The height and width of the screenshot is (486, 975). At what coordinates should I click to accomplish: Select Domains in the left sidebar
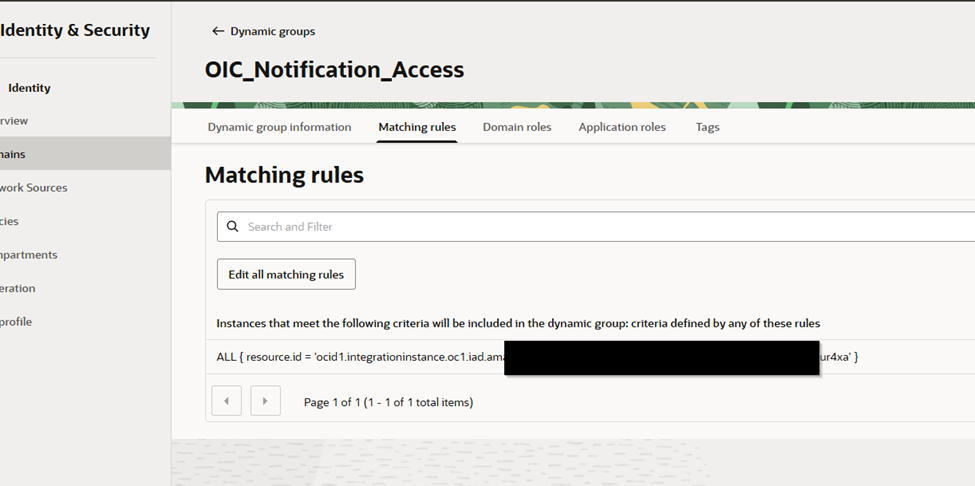click(15, 154)
